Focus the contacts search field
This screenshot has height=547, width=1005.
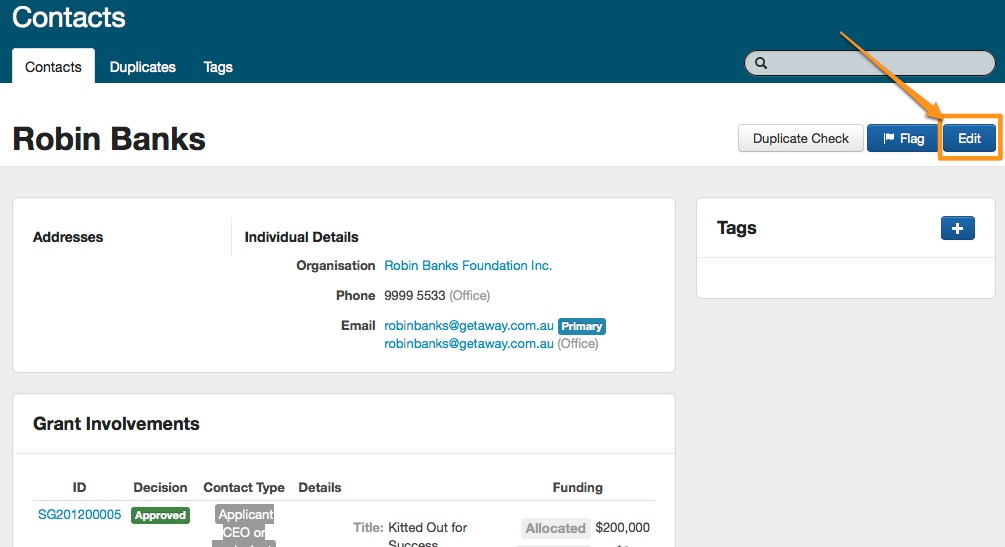click(880, 63)
